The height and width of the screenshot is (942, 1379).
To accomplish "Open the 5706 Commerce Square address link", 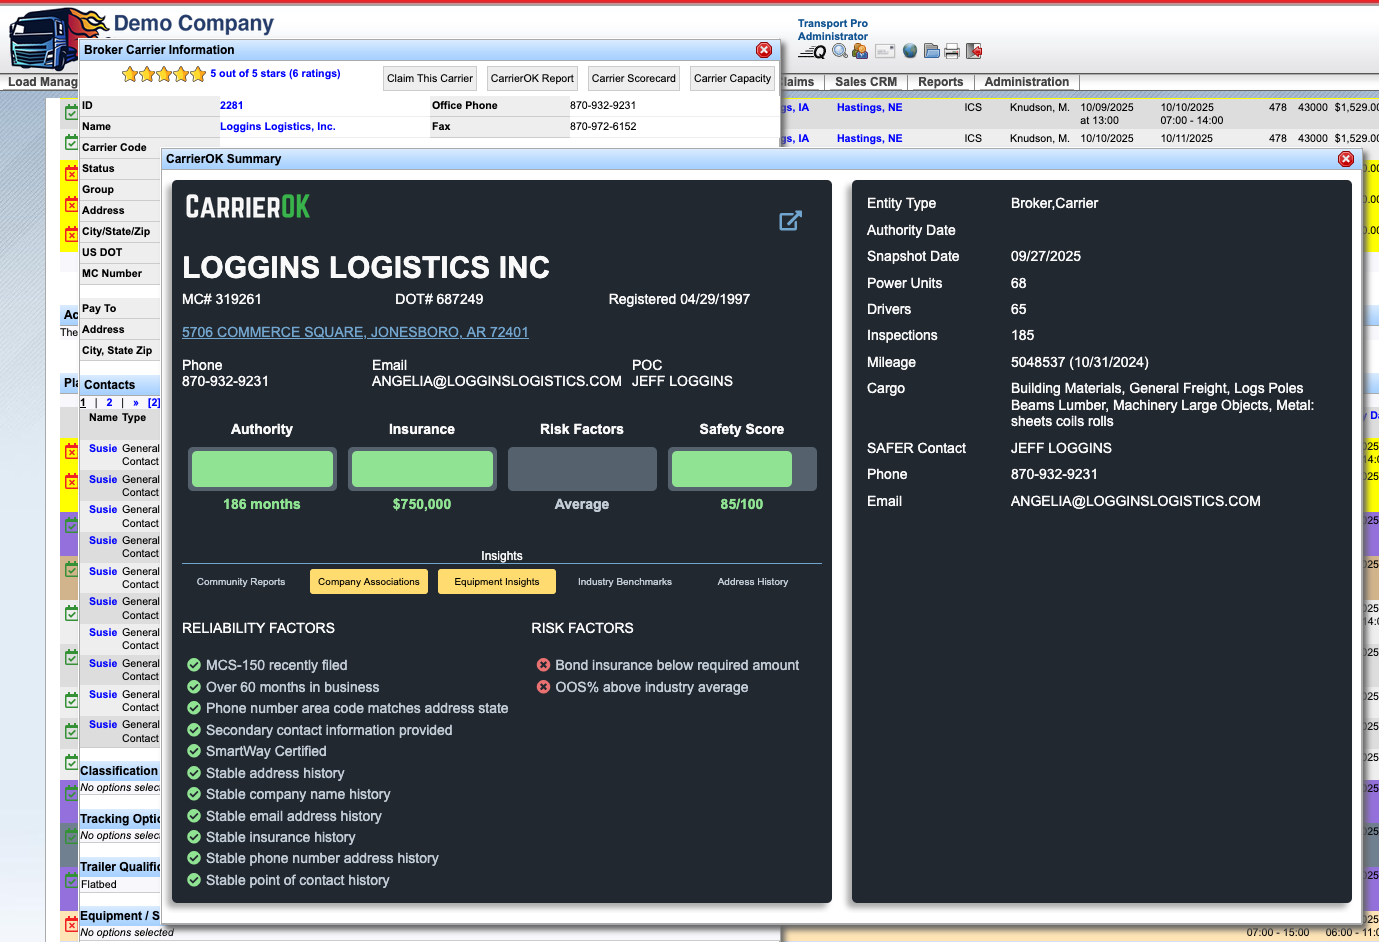I will 355,332.
